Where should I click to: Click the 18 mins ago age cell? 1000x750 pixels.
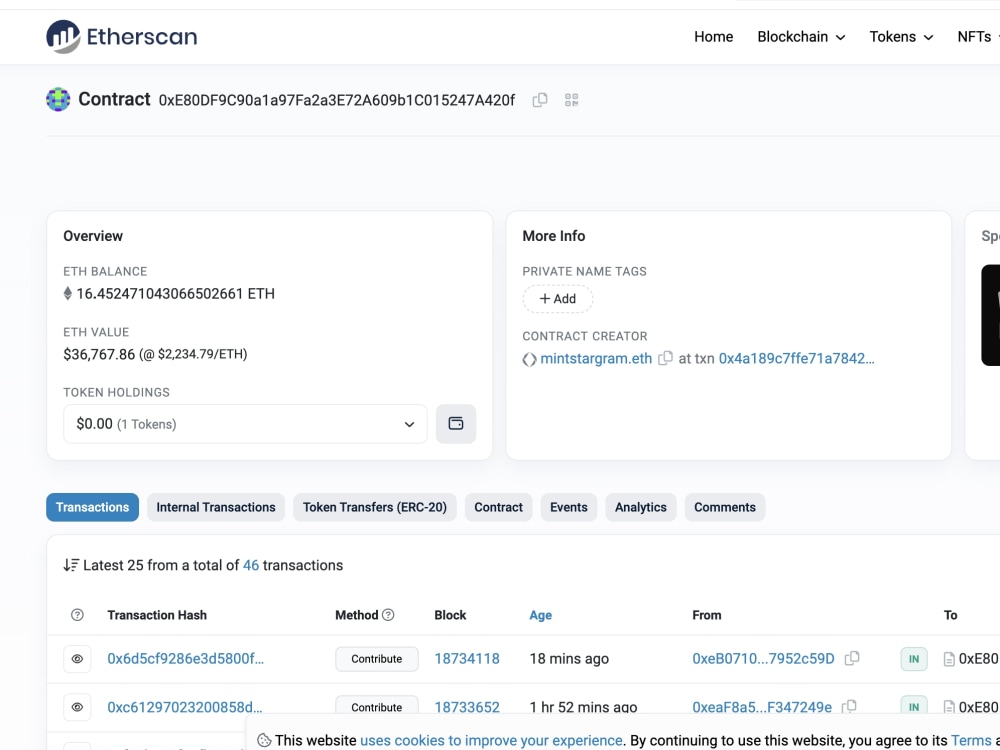(569, 659)
